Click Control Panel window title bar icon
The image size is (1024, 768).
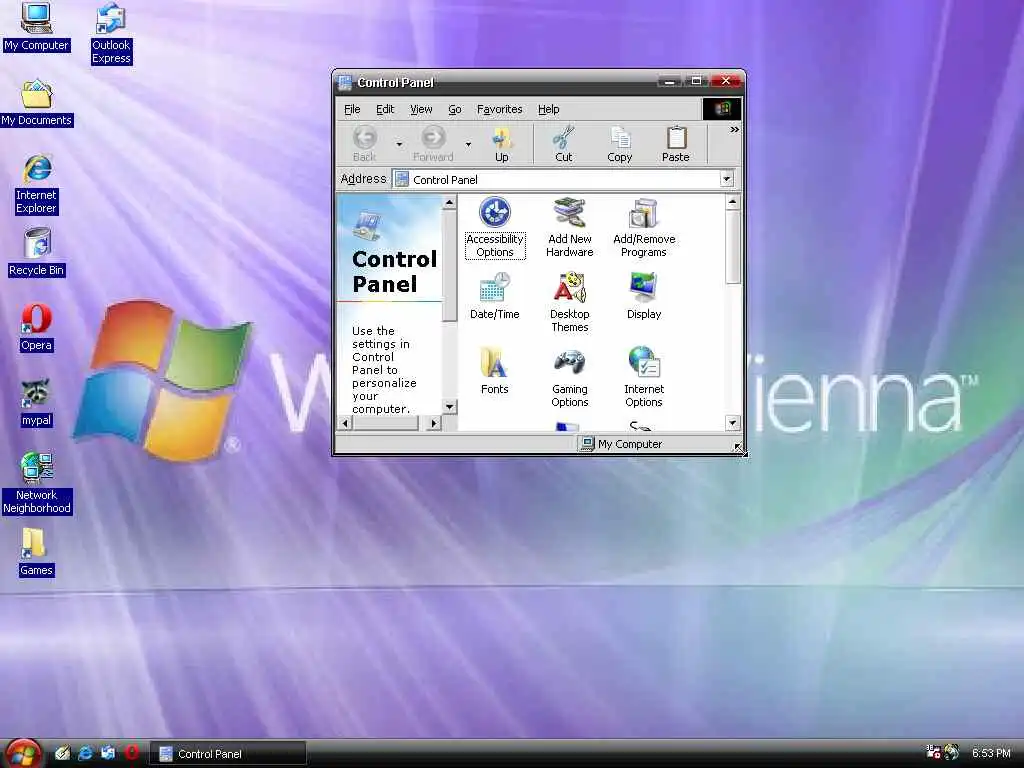pyautogui.click(x=345, y=82)
